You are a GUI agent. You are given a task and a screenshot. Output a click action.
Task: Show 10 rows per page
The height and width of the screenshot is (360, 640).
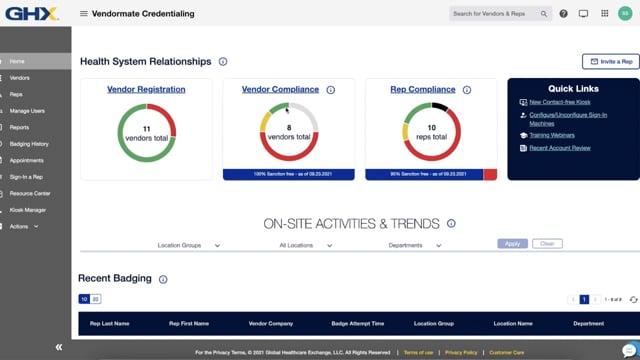tap(84, 299)
